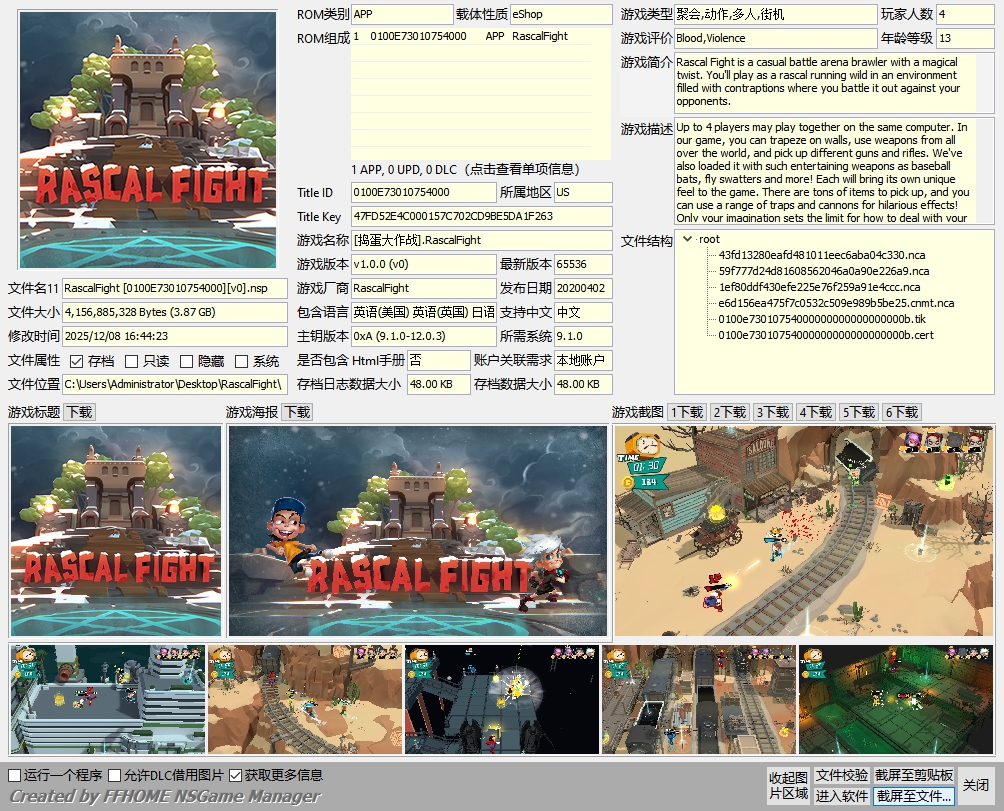The height and width of the screenshot is (811, 1004).
Task: Select the green sewer screenshot thumbnail
Action: point(895,699)
